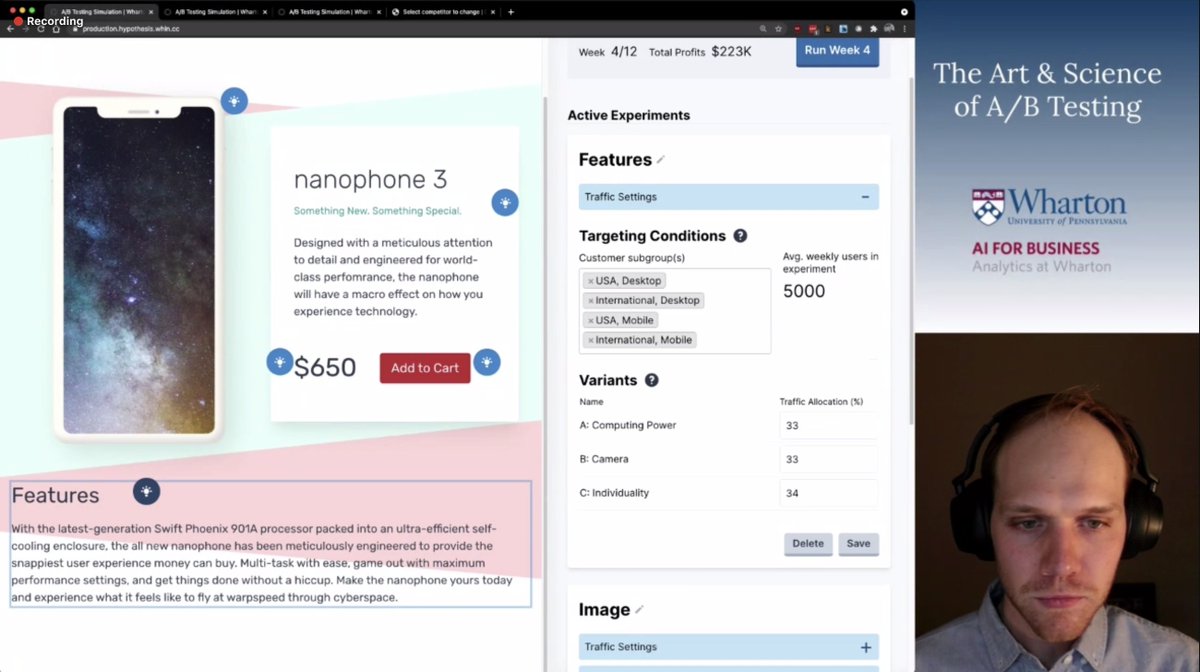
Task: Expand the Image Traffic Settings section
Action: point(865,647)
